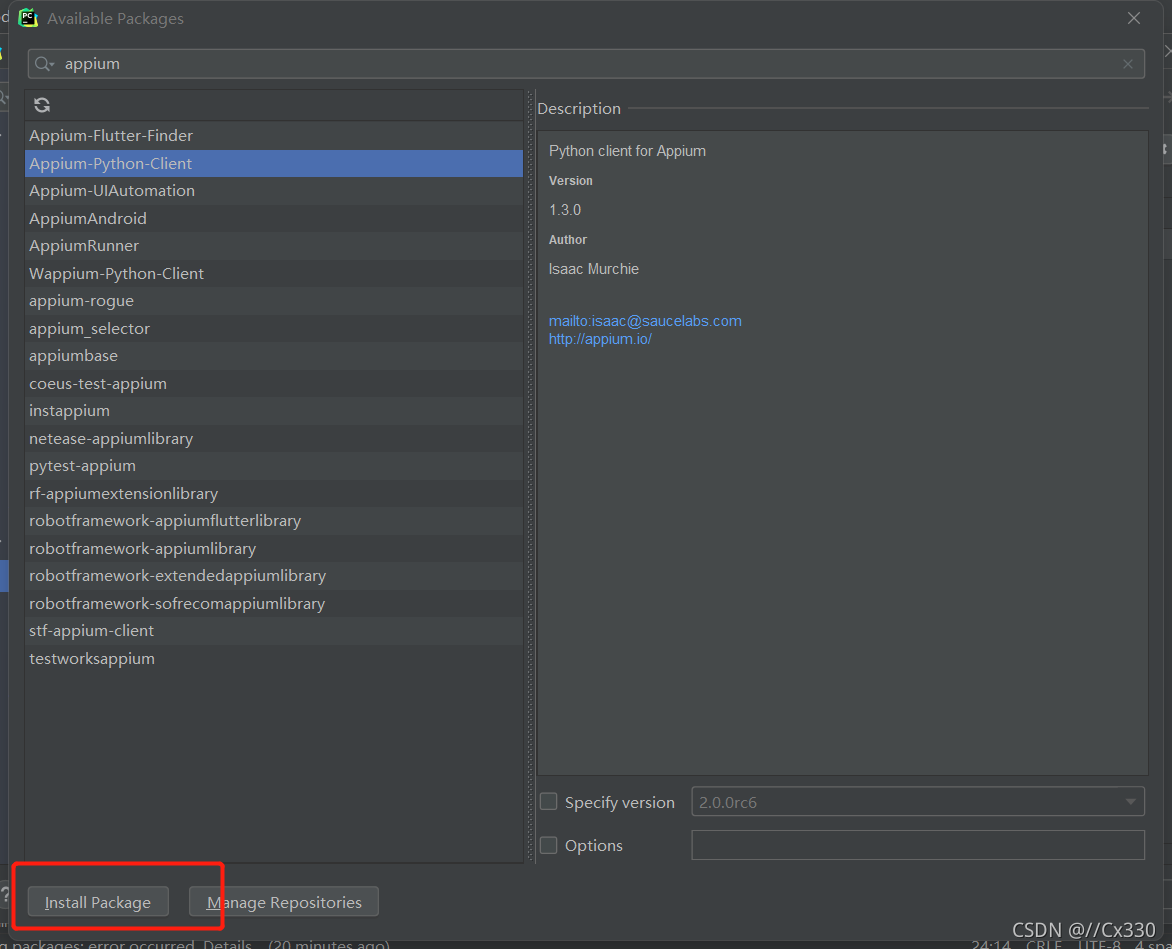Close the Available Packages dialog
Image resolution: width=1172 pixels, height=949 pixels.
coord(1134,18)
